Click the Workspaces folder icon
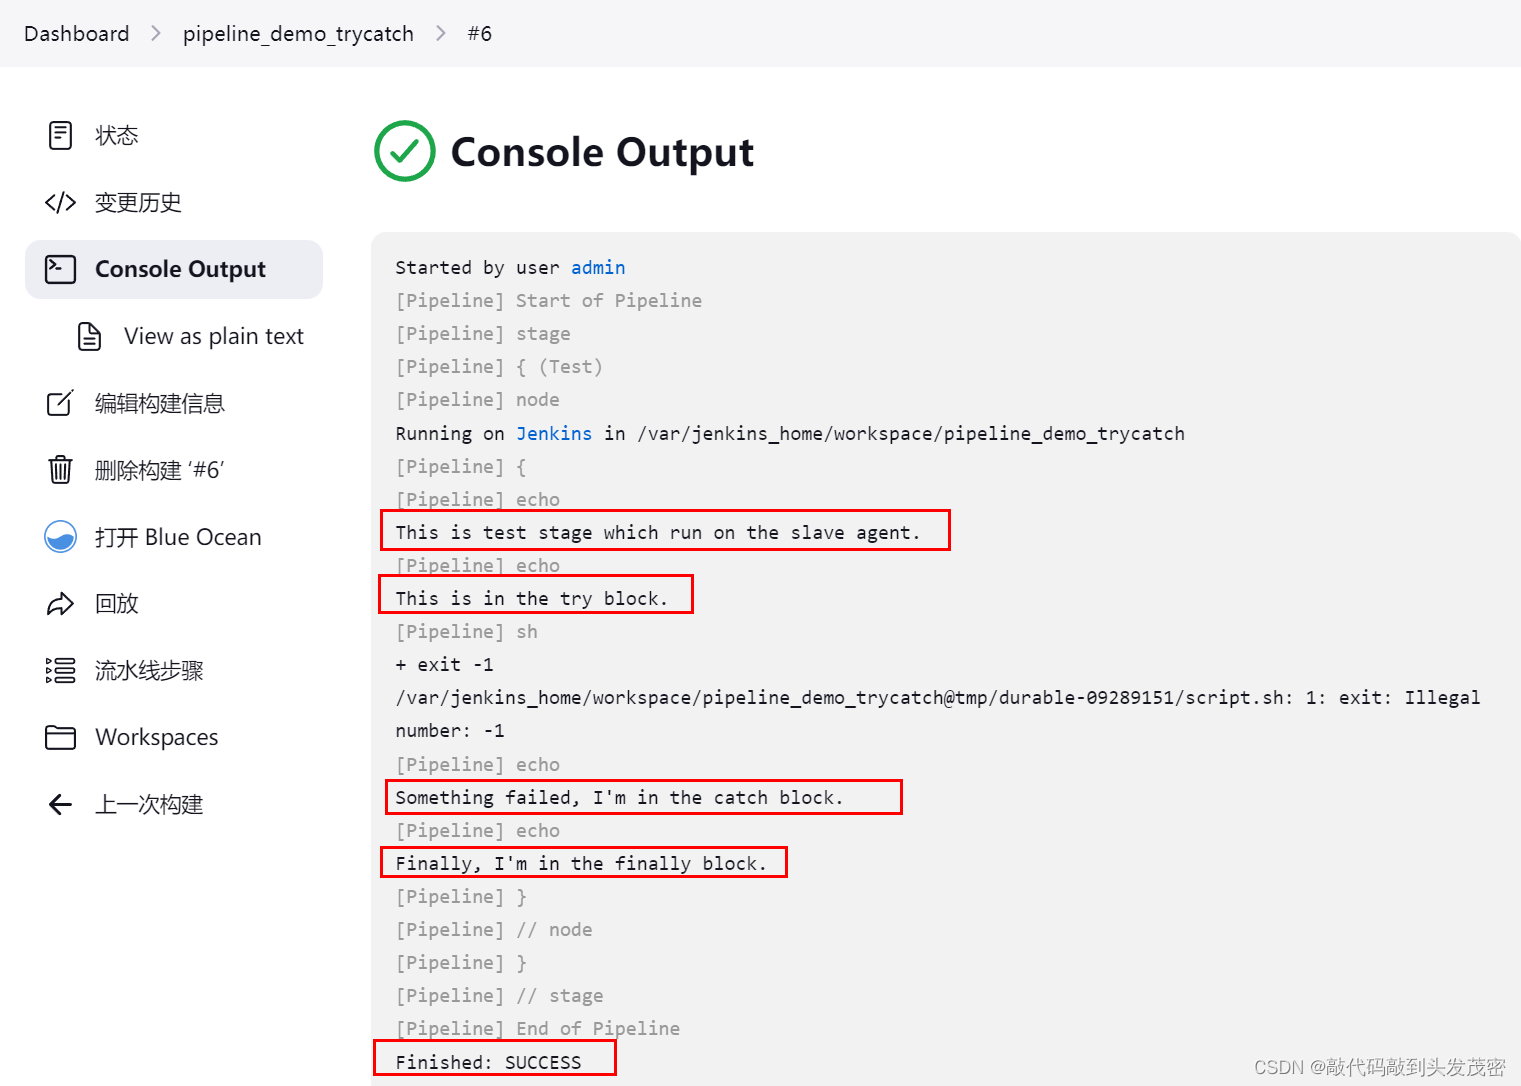 click(60, 737)
